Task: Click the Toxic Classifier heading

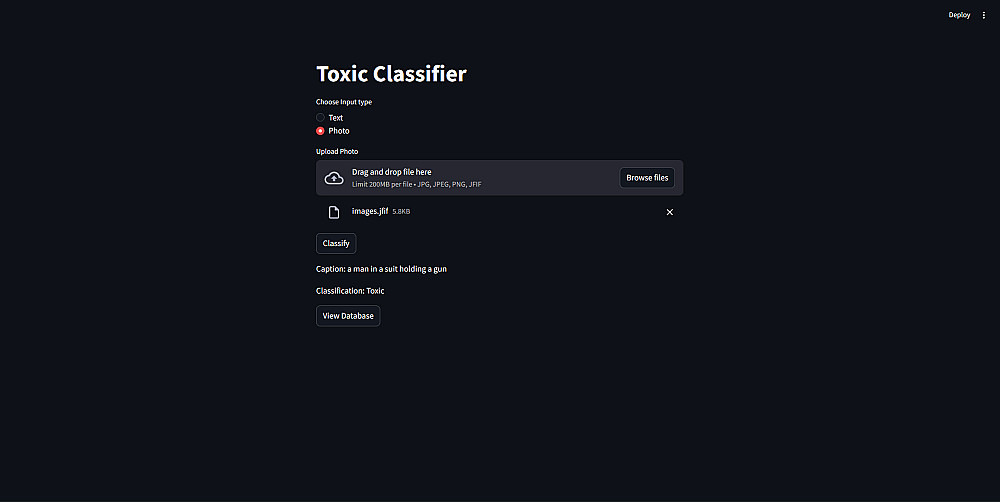Action: click(391, 74)
